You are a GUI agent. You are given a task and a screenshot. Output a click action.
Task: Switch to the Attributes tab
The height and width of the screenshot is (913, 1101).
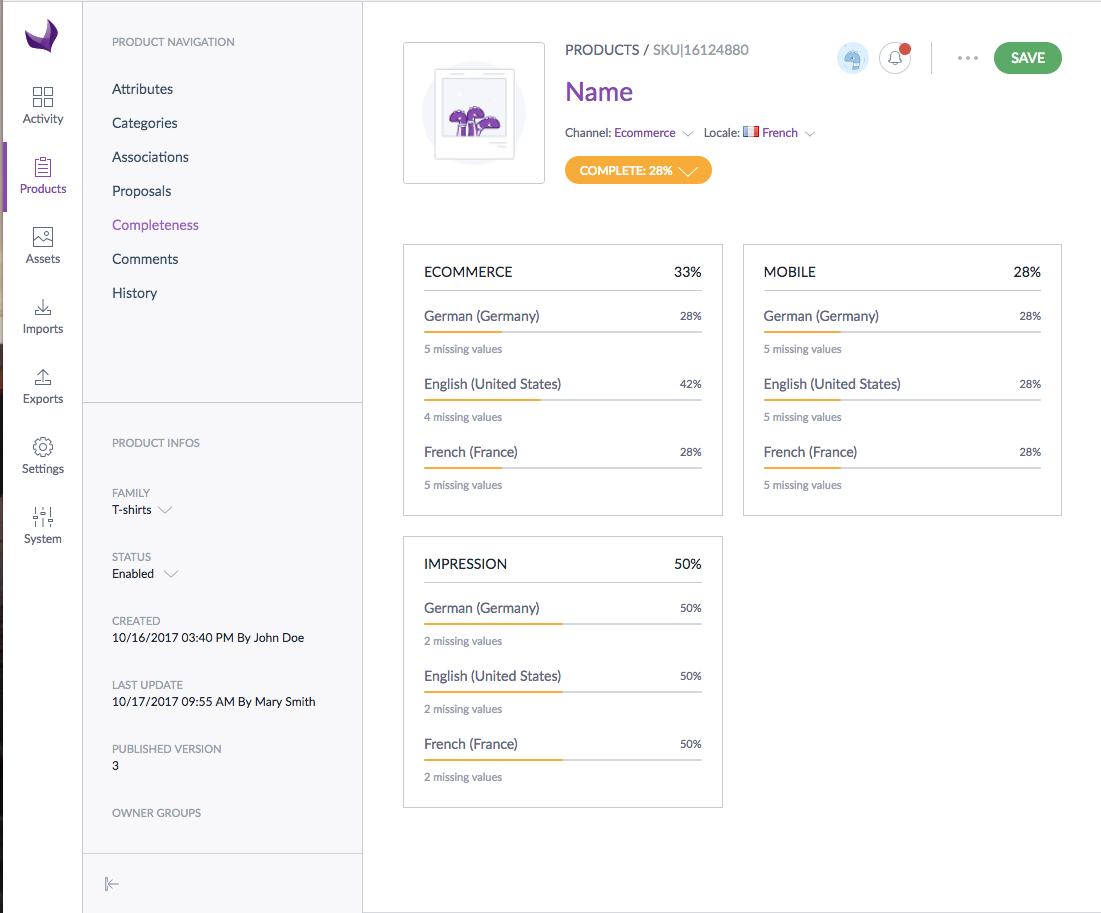coord(142,88)
